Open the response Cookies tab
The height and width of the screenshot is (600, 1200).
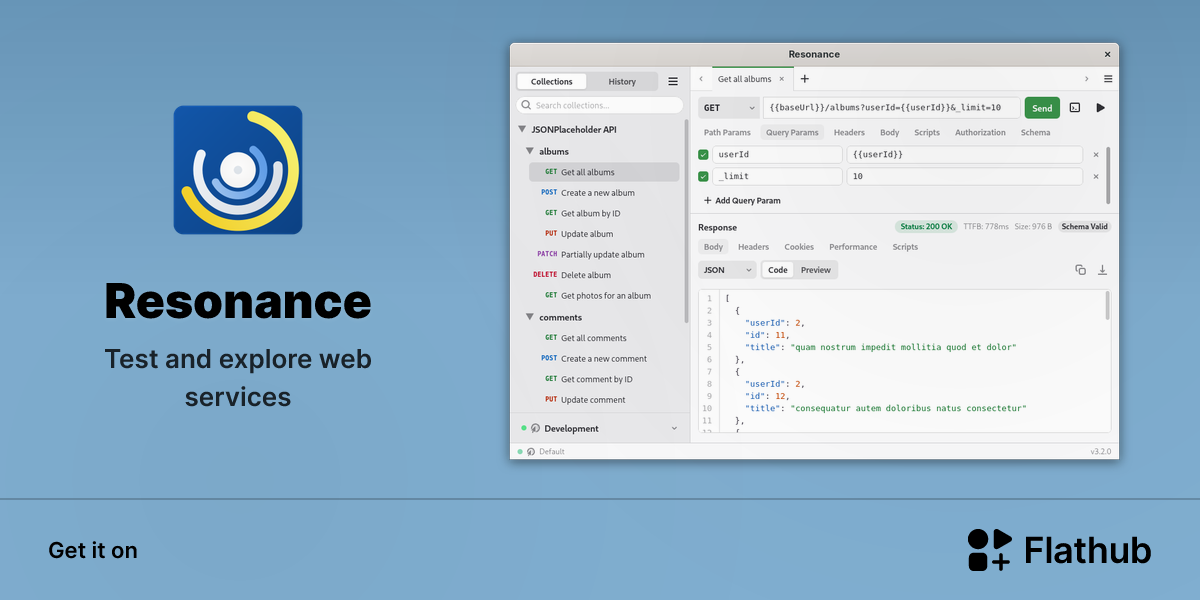tap(799, 247)
